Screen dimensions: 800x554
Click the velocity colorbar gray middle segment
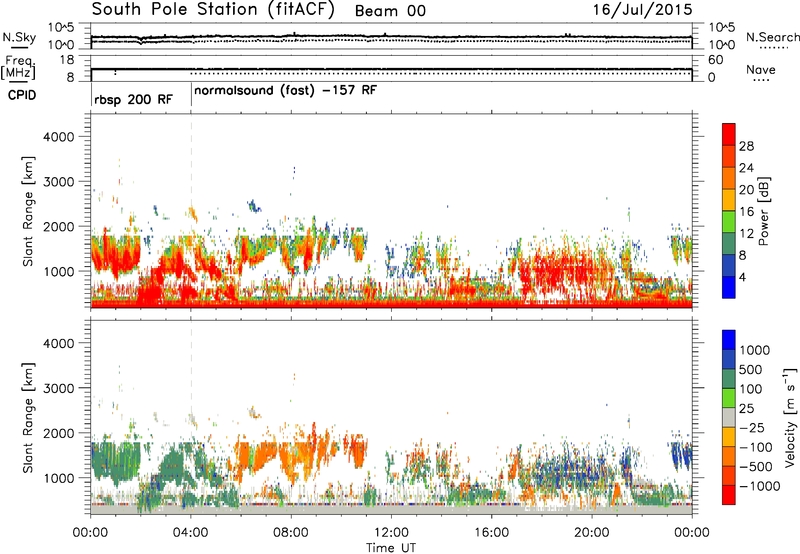[729, 417]
